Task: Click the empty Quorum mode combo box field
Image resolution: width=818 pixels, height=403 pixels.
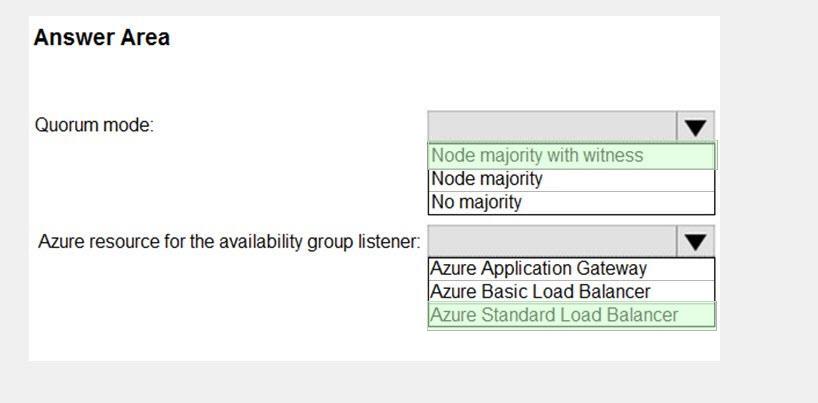Action: (552, 126)
